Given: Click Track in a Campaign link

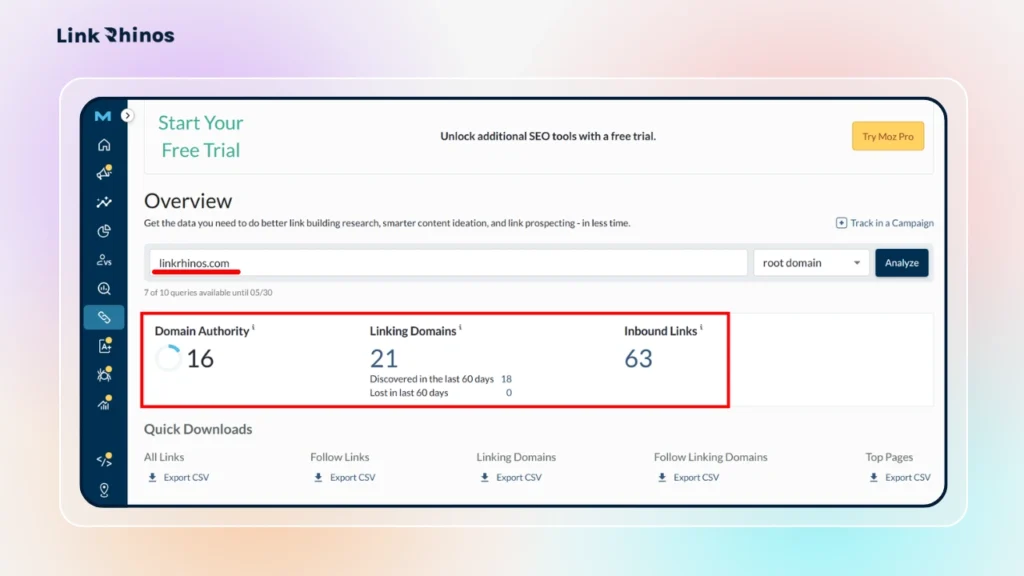Looking at the screenshot, I should click(891, 223).
